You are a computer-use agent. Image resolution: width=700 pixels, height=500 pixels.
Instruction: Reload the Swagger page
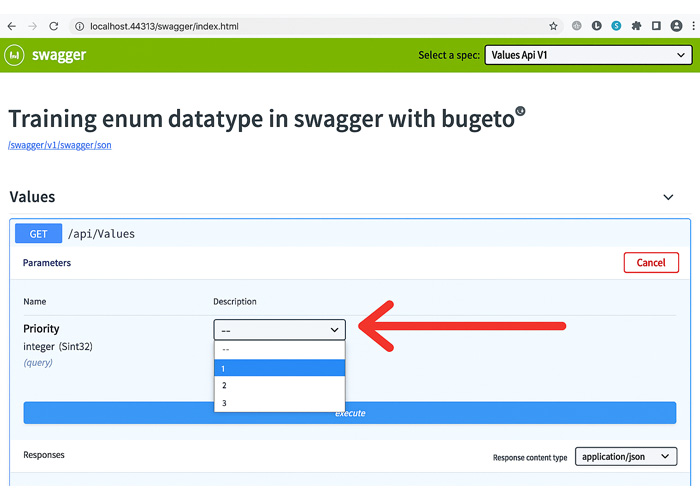point(54,26)
